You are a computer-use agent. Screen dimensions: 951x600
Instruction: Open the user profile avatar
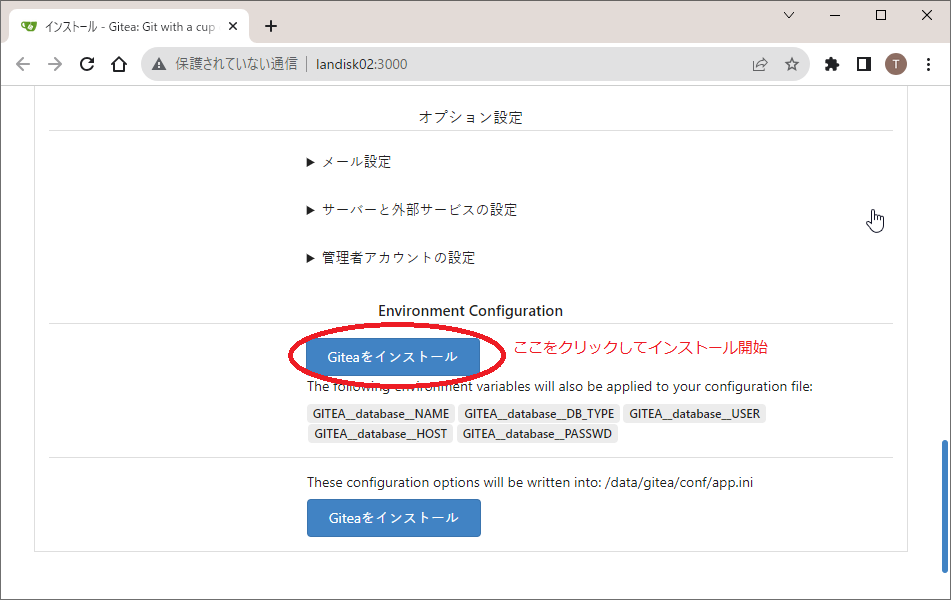coord(896,64)
